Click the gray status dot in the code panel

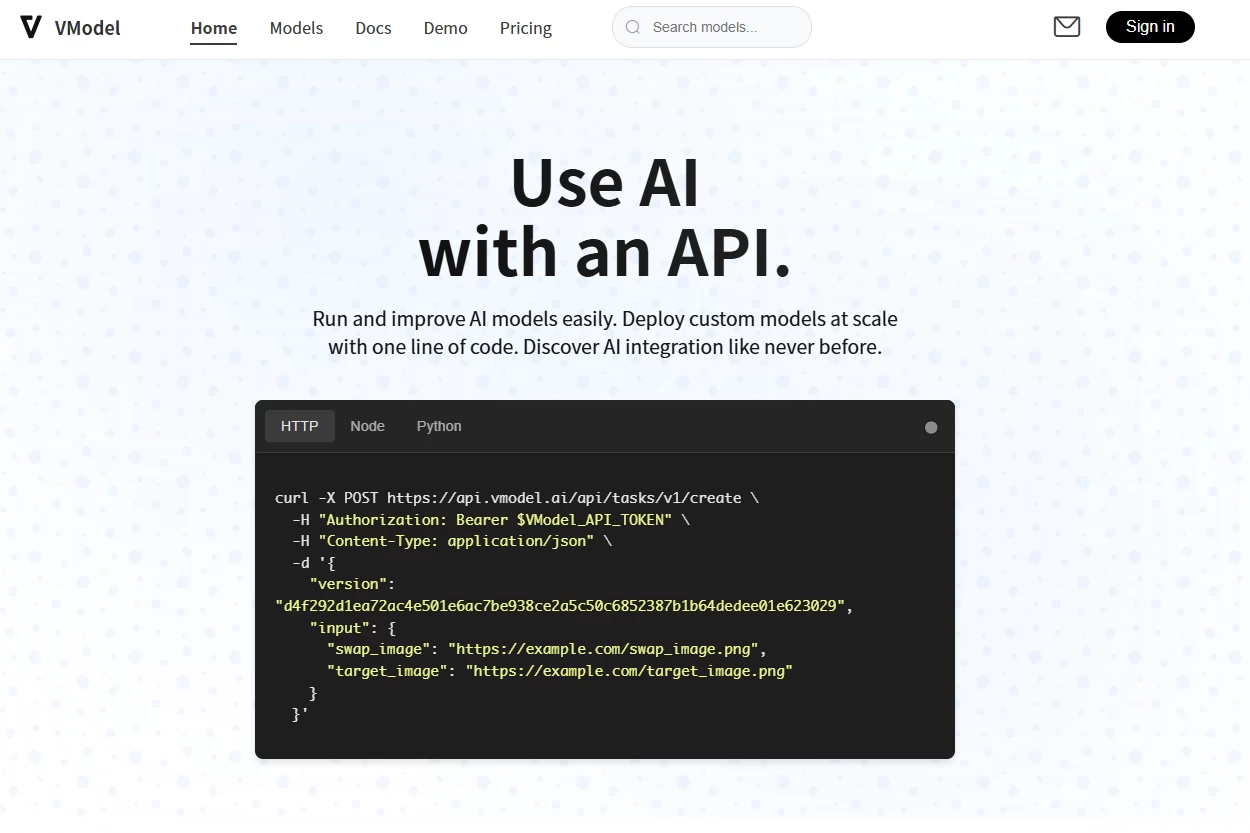click(x=931, y=427)
